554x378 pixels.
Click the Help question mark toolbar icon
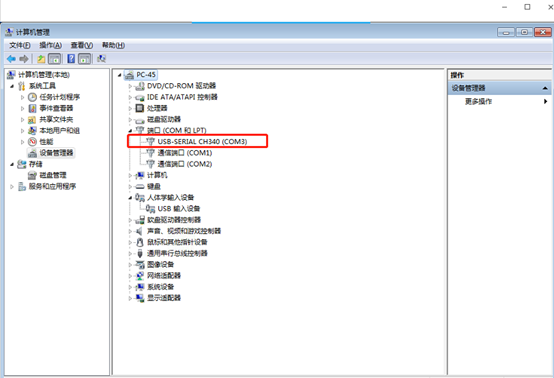click(71, 59)
